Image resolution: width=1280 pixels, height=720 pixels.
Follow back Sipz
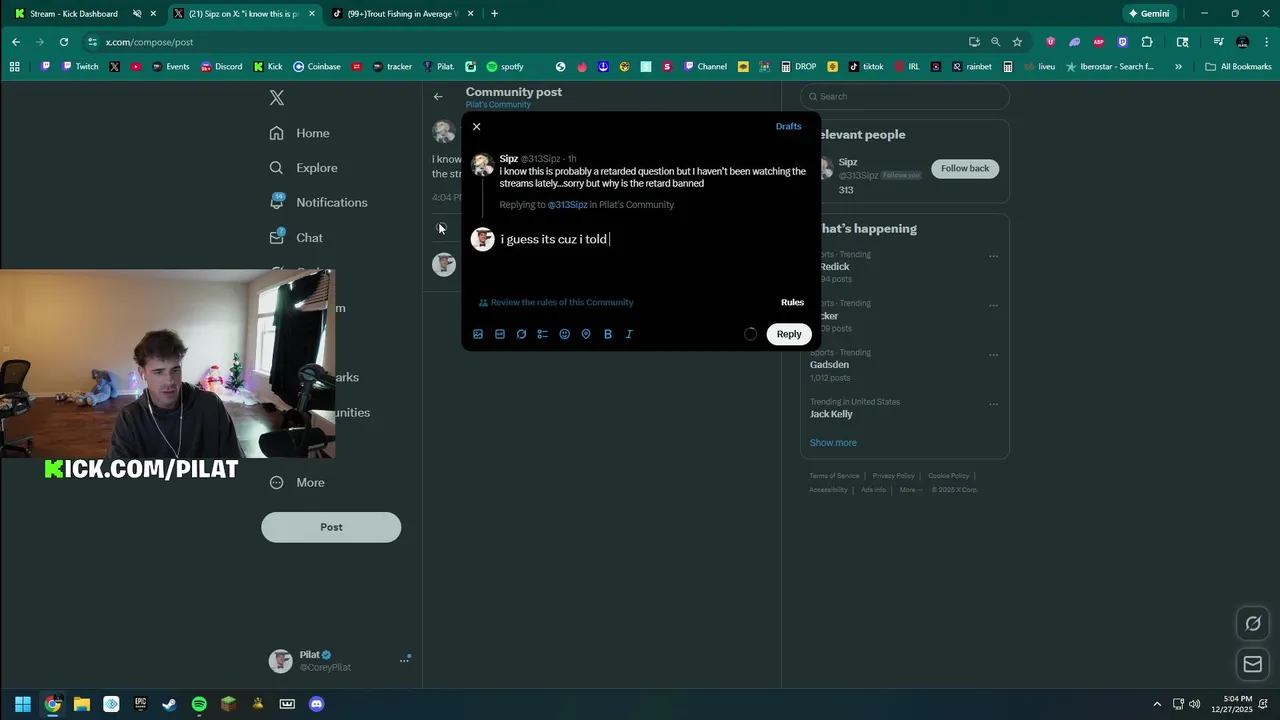[x=965, y=168]
